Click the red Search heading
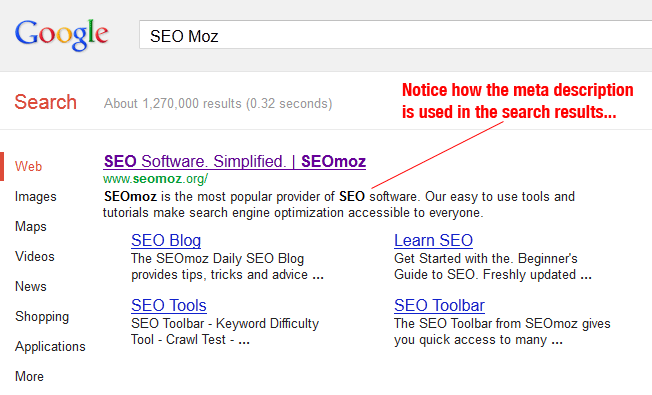 tap(46, 102)
